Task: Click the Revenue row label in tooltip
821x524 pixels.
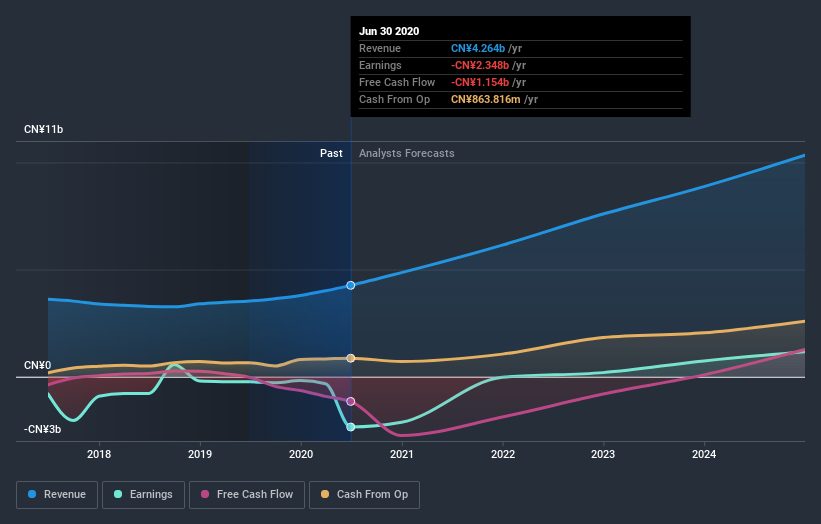Action: pyautogui.click(x=380, y=48)
